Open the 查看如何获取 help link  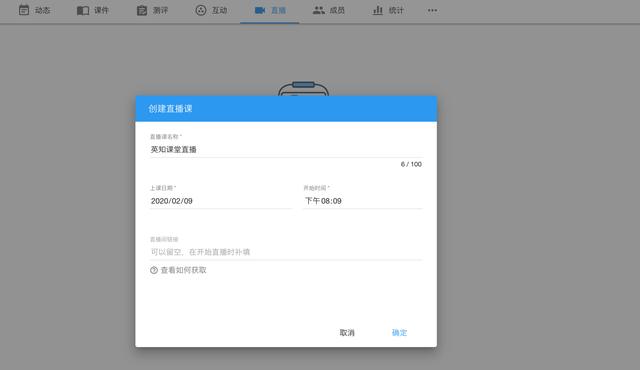[x=183, y=270]
